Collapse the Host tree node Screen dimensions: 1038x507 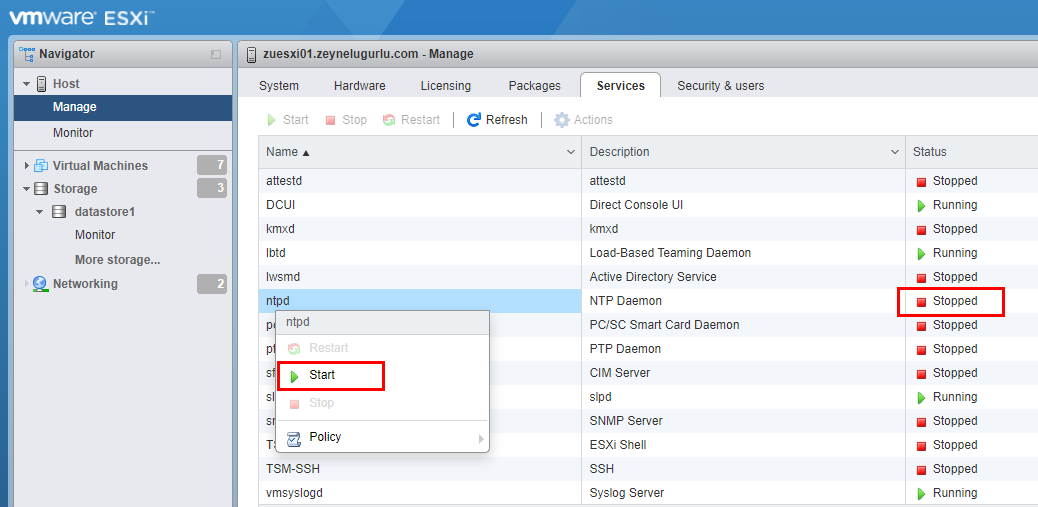pyautogui.click(x=26, y=84)
